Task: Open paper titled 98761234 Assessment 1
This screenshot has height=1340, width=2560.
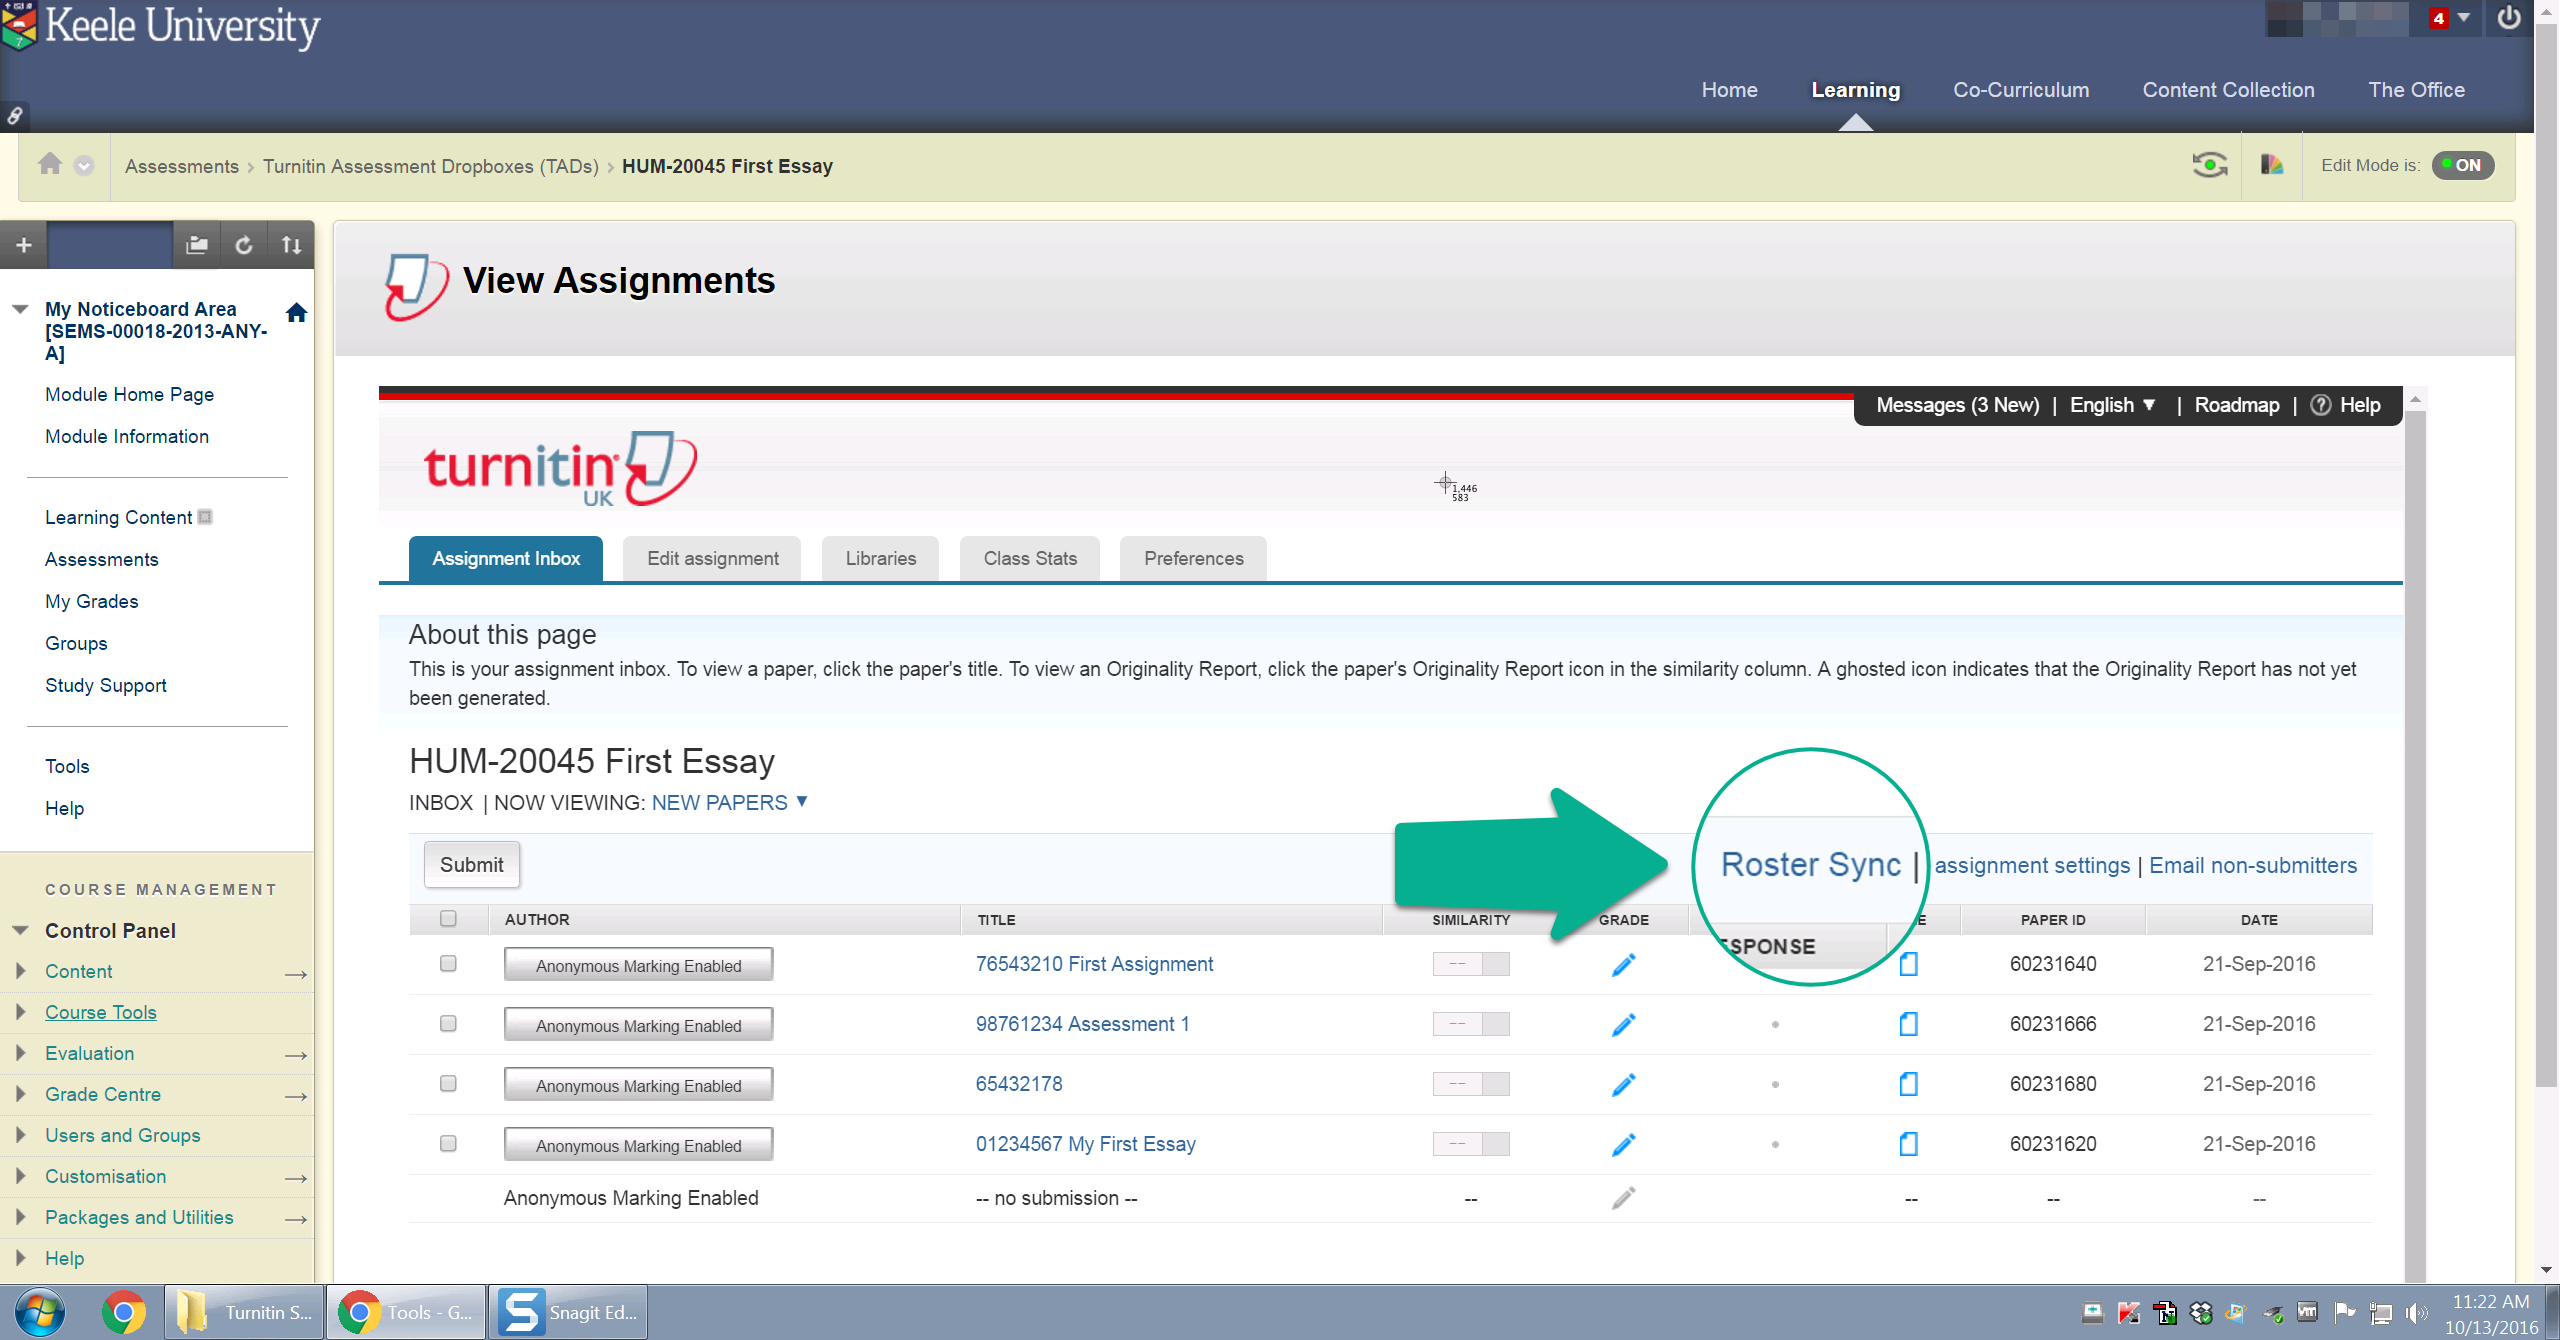Action: [x=1083, y=1024]
